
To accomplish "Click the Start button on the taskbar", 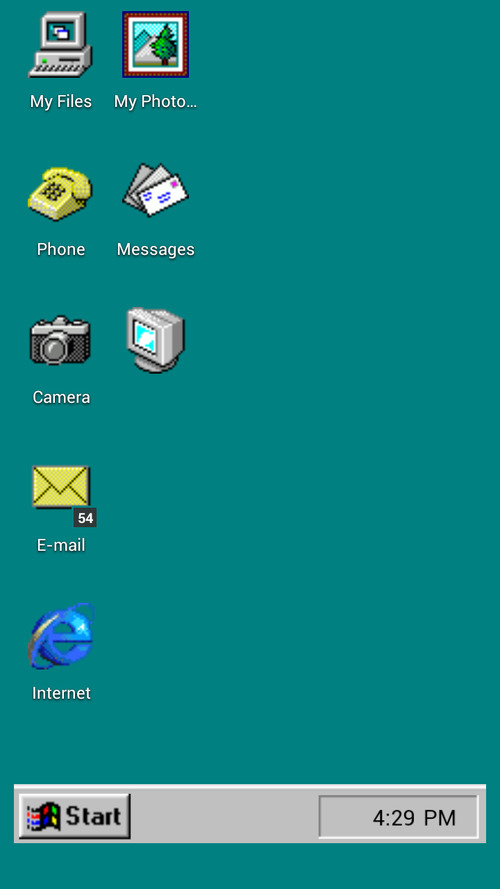I will pyautogui.click(x=74, y=816).
